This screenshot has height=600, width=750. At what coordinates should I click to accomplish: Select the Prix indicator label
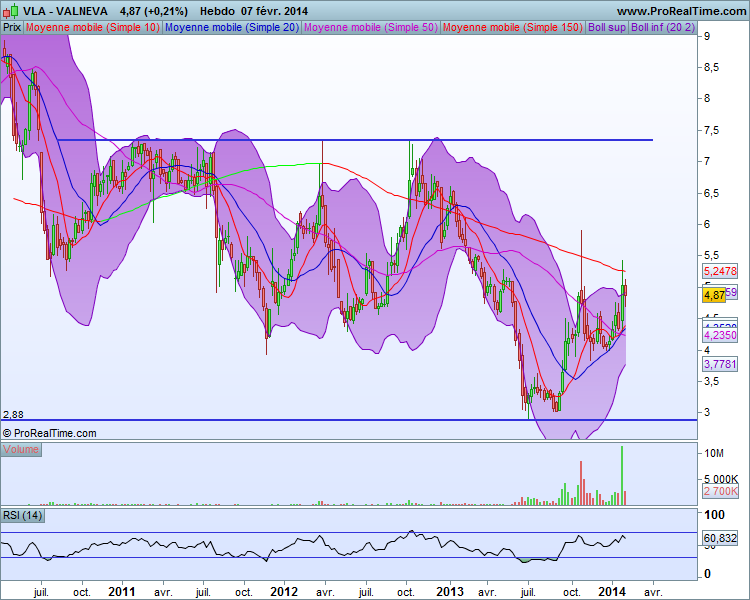pos(12,27)
